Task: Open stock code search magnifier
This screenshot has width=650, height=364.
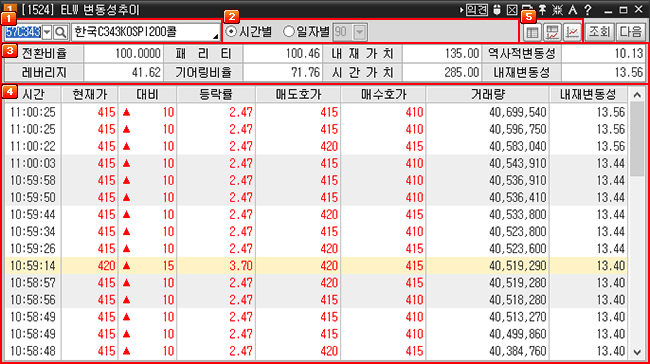Action: click(61, 32)
